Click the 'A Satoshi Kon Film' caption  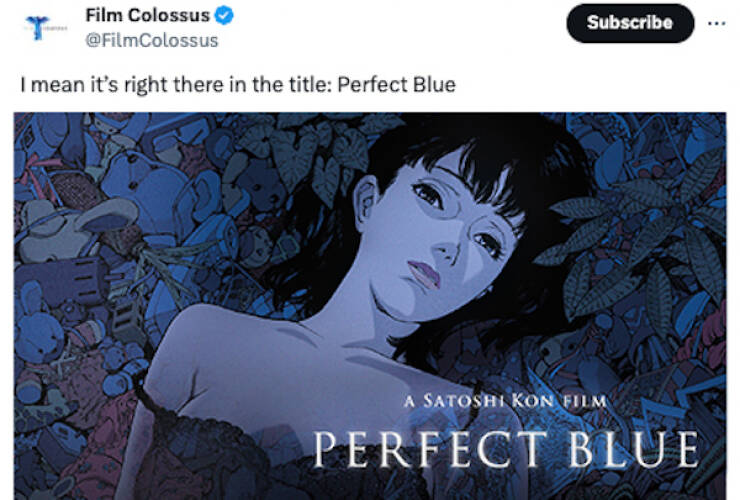(505, 401)
